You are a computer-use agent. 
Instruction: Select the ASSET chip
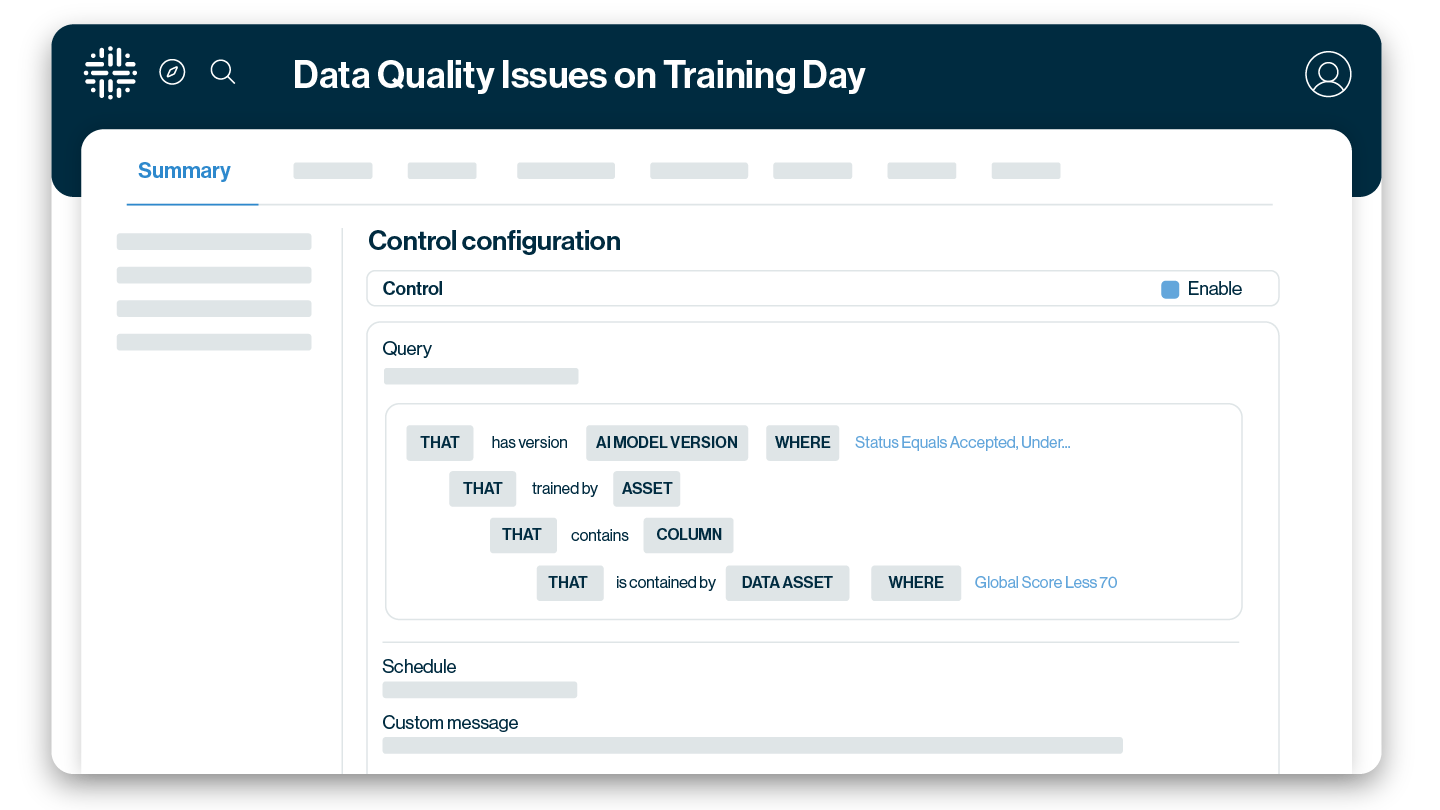[x=647, y=489]
